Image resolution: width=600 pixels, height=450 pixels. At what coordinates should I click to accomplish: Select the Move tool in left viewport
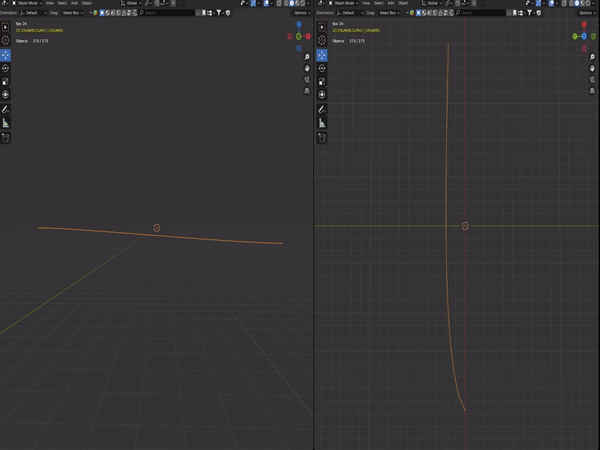click(5, 55)
